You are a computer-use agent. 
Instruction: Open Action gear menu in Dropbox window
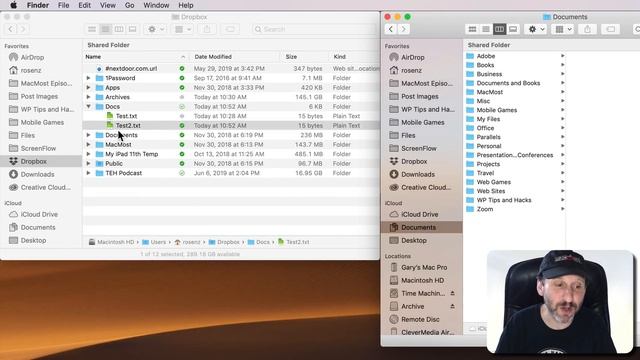click(156, 29)
